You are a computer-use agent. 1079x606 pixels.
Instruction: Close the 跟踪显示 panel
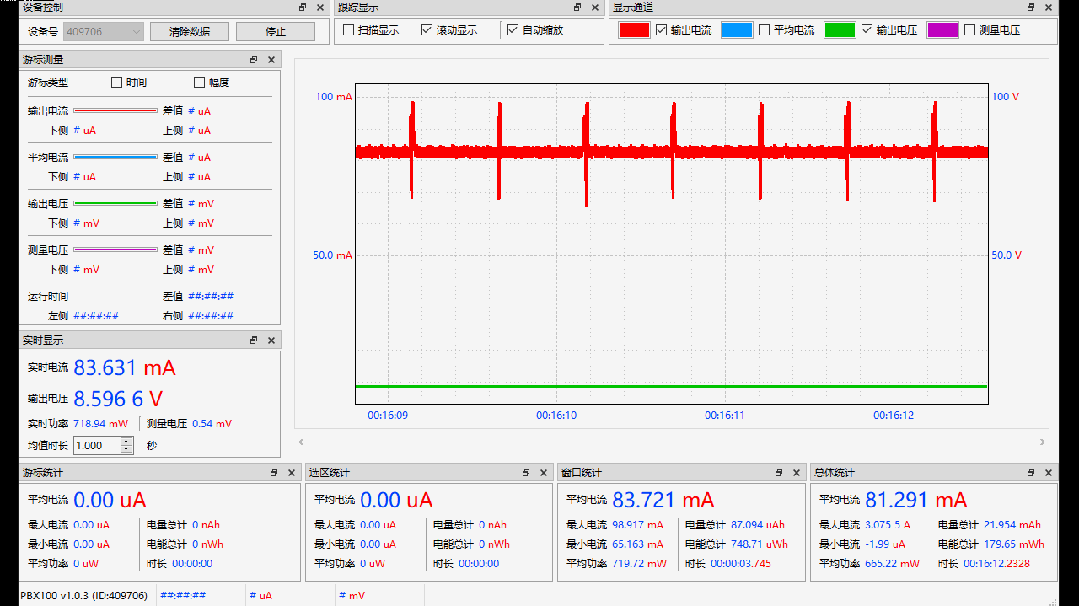[x=595, y=8]
